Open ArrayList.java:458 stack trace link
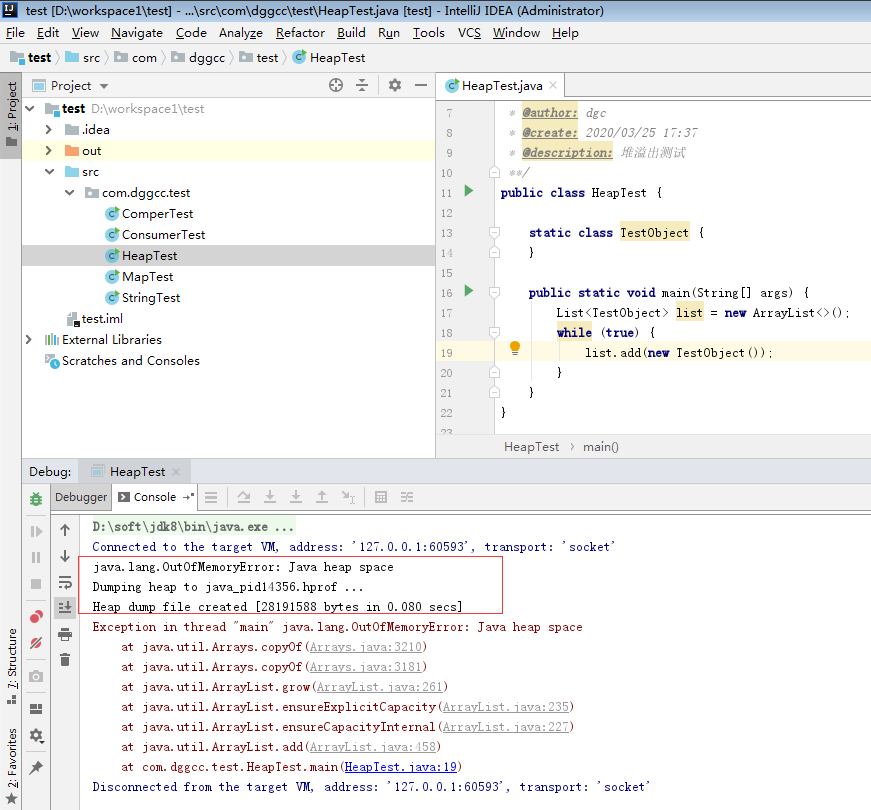This screenshot has height=810, width=871. click(373, 747)
